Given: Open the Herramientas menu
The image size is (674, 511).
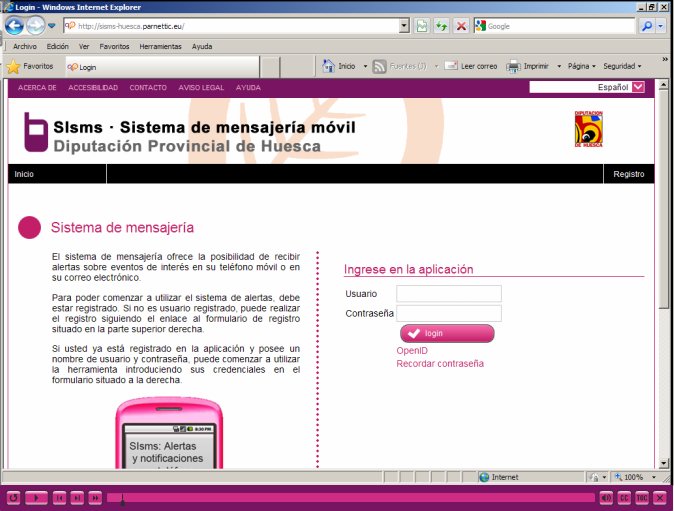Looking at the screenshot, I should pos(160,46).
